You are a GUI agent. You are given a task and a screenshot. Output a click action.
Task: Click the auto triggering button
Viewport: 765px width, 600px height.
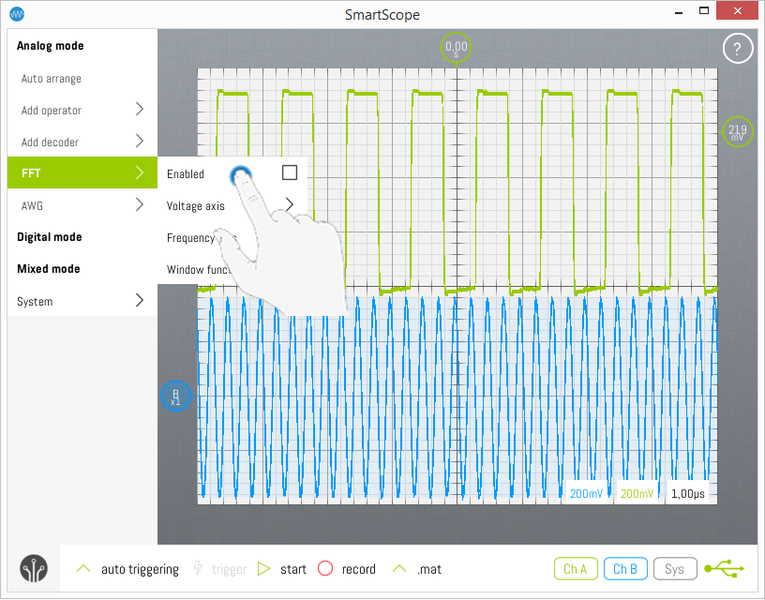point(129,569)
